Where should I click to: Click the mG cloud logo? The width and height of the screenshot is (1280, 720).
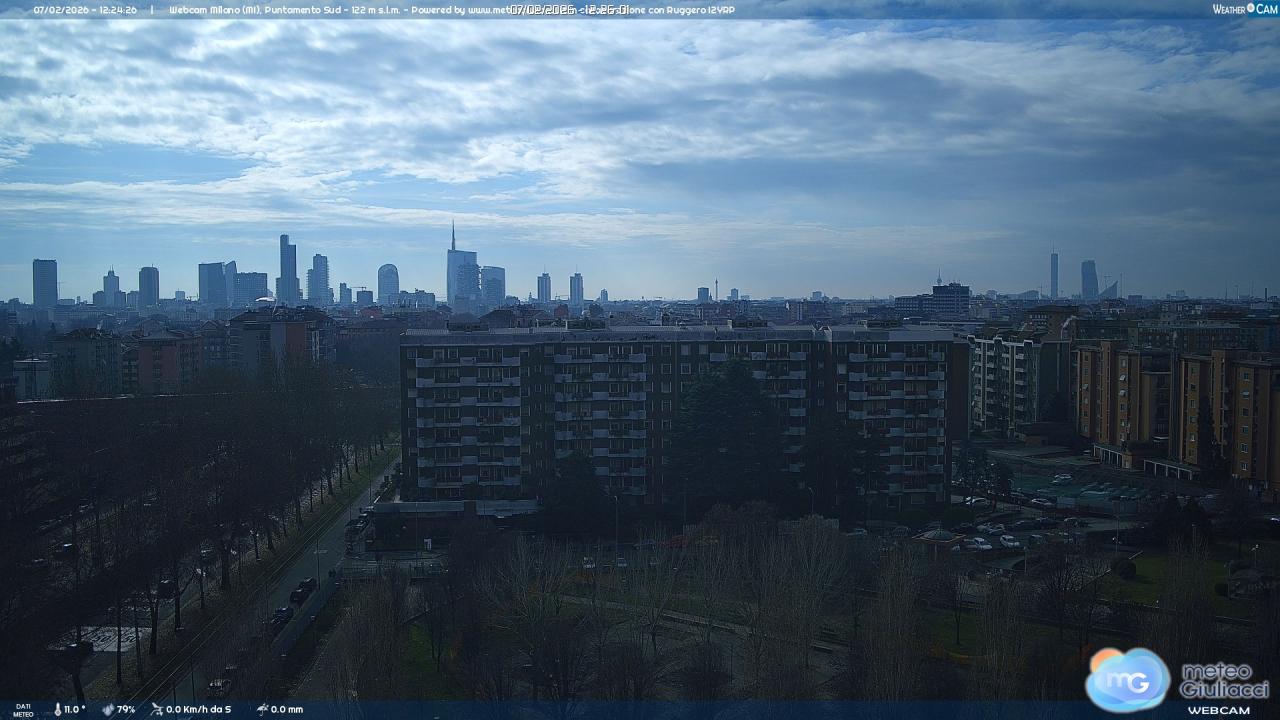pyautogui.click(x=1128, y=680)
